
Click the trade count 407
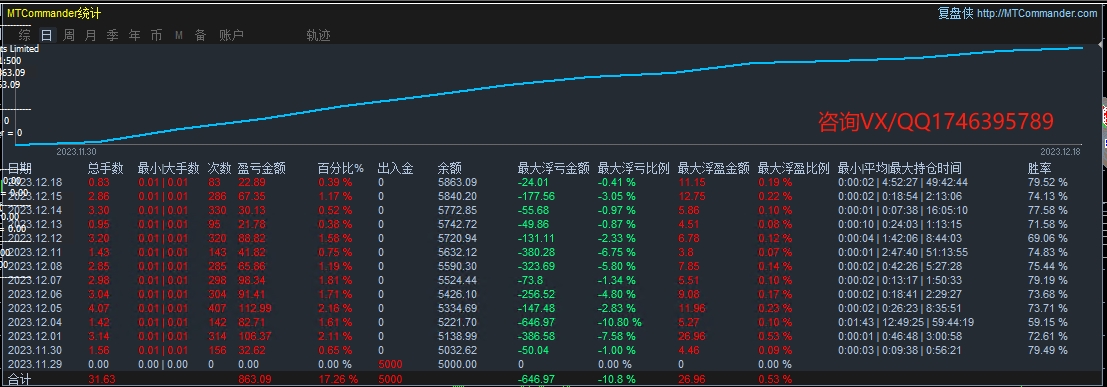pyautogui.click(x=217, y=308)
